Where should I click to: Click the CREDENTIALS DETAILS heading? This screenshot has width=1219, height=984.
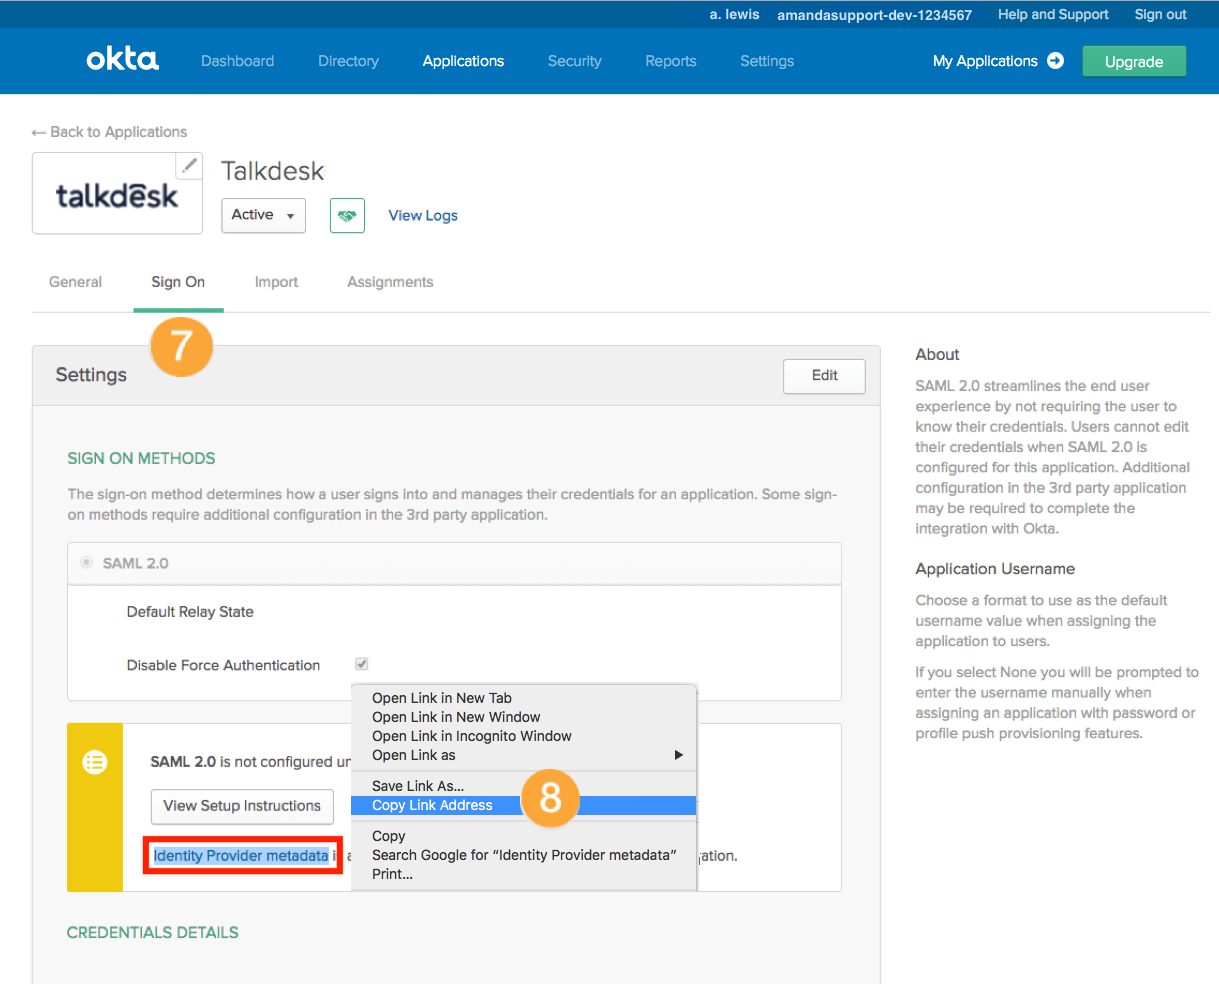point(153,932)
